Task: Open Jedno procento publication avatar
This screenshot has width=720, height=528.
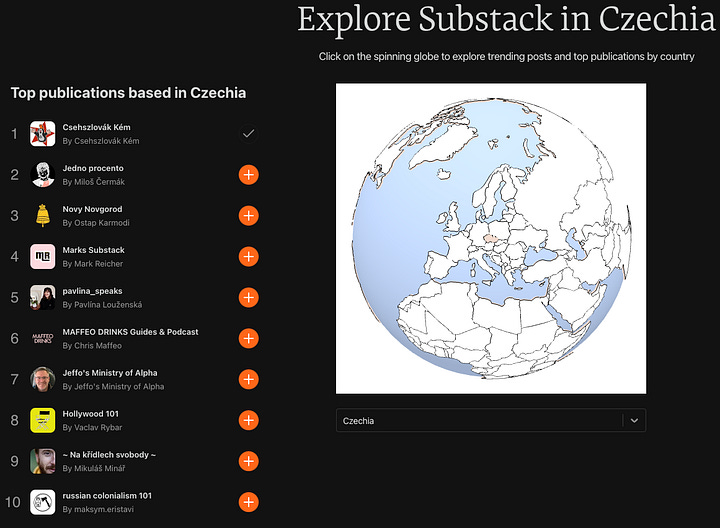Action: 43,175
